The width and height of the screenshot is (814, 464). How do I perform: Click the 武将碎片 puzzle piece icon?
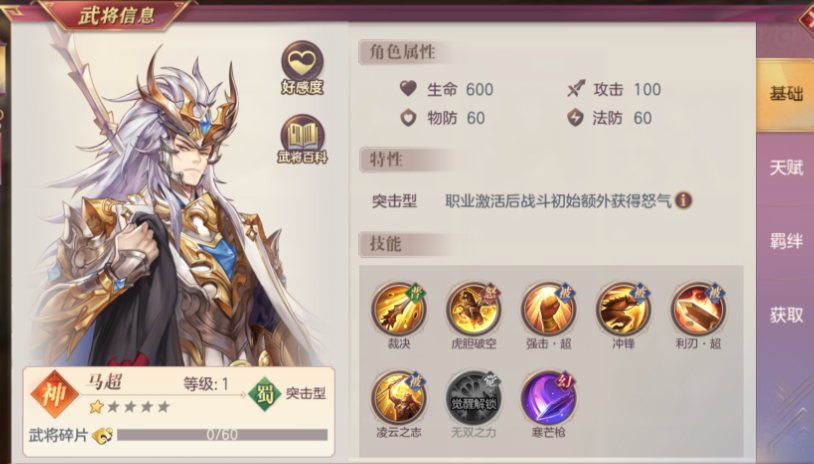click(x=103, y=435)
